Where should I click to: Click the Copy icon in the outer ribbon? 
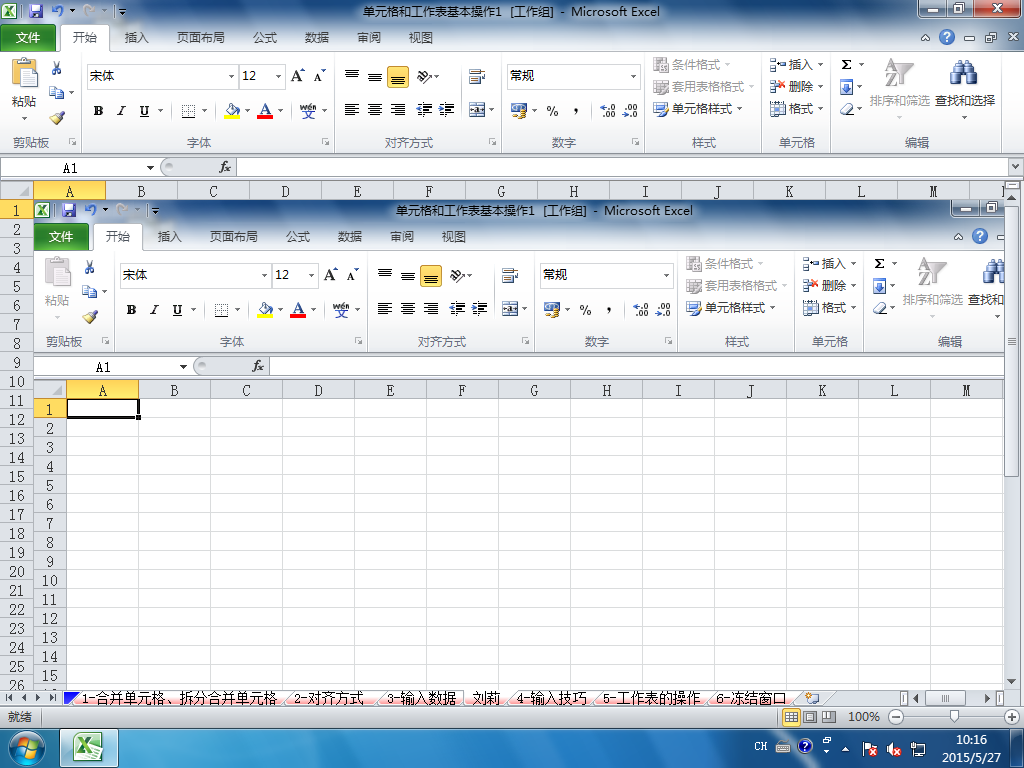[x=57, y=93]
